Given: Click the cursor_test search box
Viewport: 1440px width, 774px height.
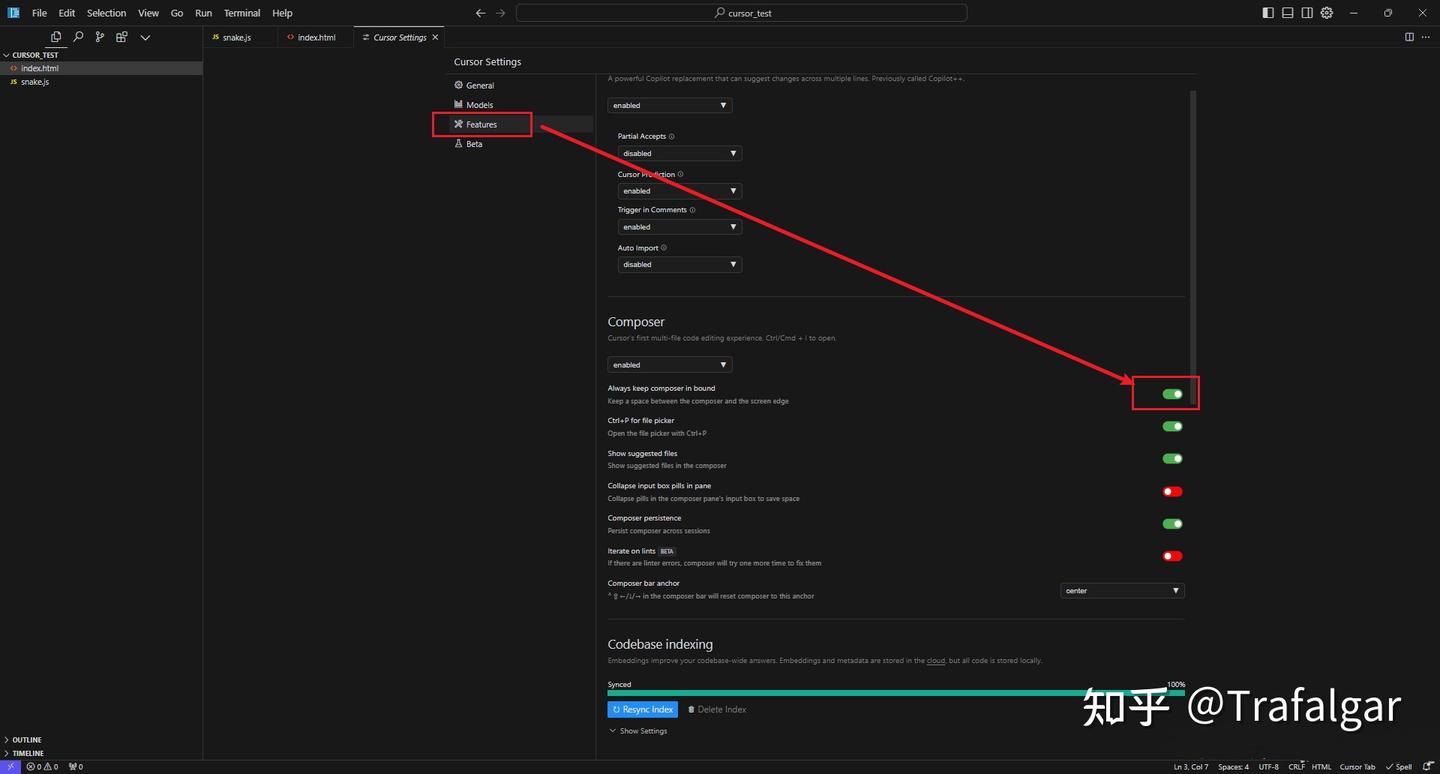Looking at the screenshot, I should point(741,13).
